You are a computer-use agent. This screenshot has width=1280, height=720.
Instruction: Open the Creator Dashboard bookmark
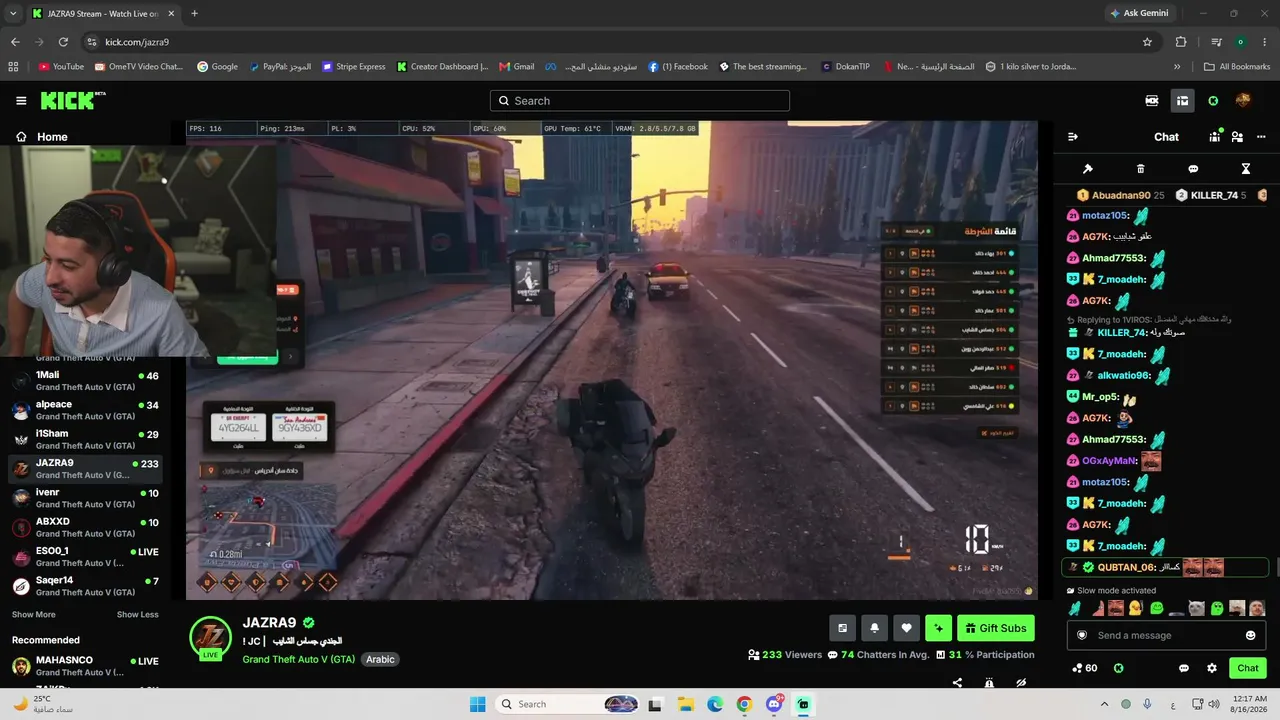[x=442, y=67]
